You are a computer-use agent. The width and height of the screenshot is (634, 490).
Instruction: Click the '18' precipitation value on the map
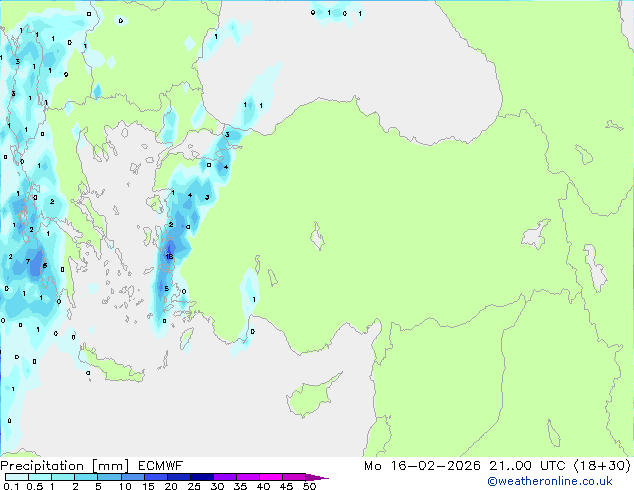[x=169, y=256]
